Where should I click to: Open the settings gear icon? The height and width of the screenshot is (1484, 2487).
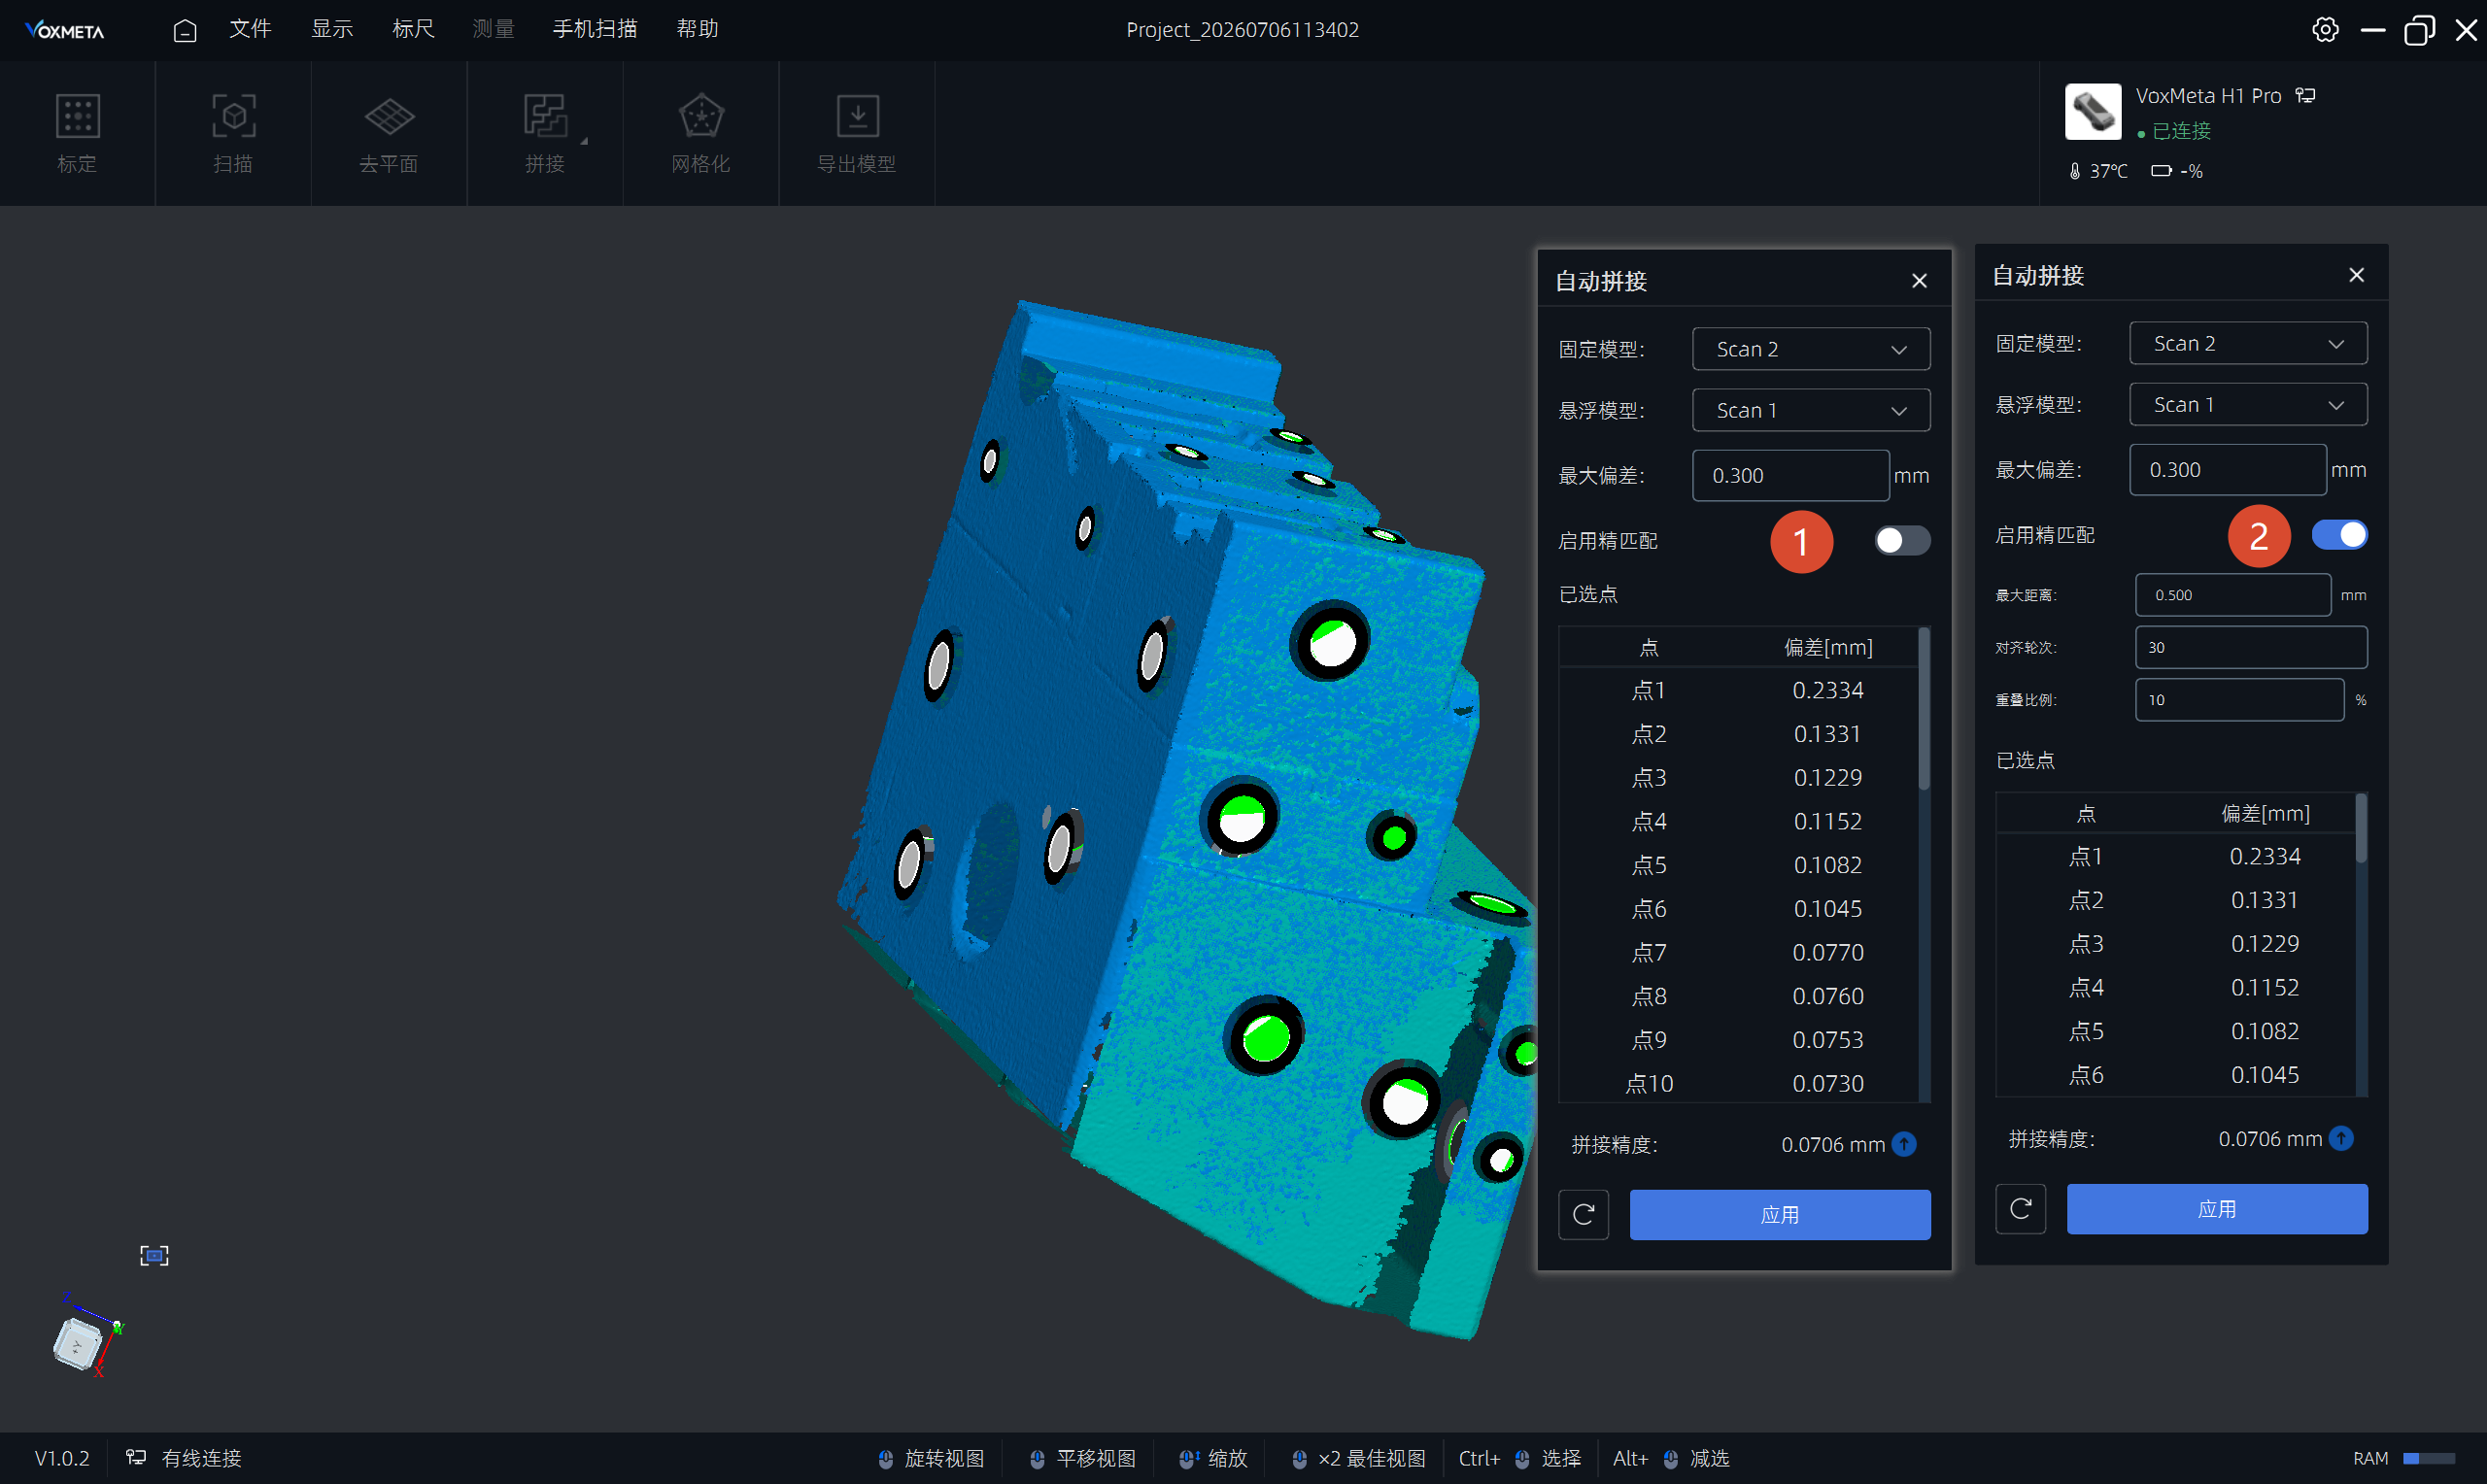(2325, 30)
